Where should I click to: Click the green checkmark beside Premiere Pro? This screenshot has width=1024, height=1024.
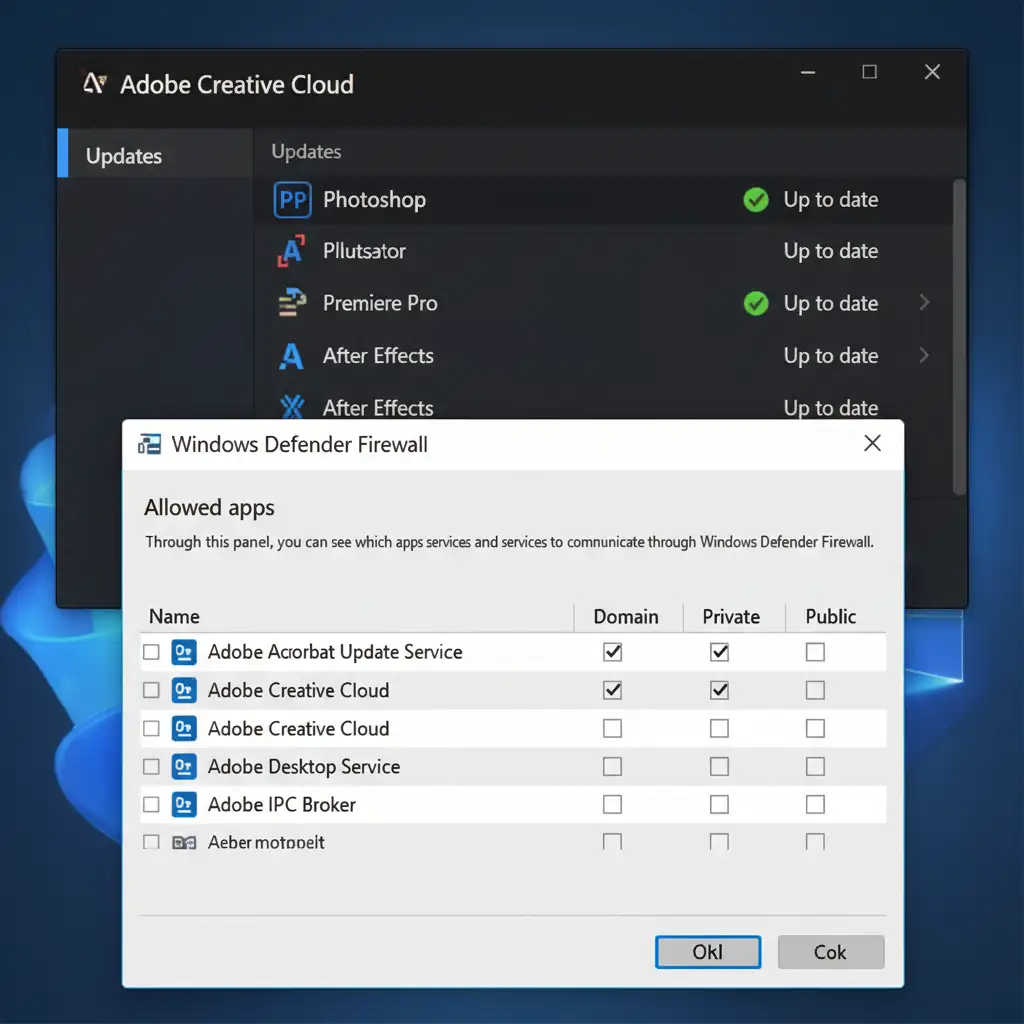pos(756,303)
